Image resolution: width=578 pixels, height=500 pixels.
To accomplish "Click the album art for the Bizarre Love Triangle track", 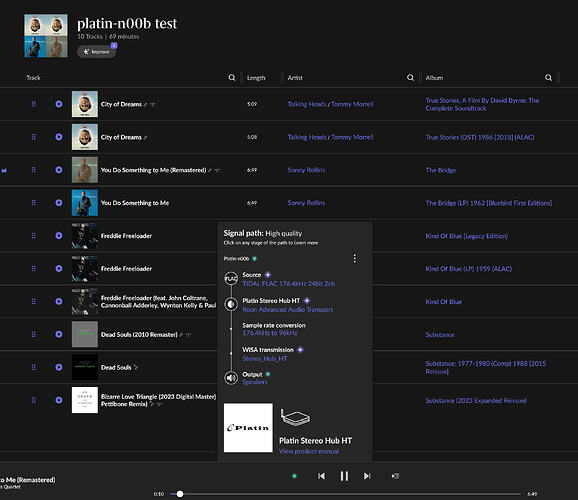I will (85, 400).
